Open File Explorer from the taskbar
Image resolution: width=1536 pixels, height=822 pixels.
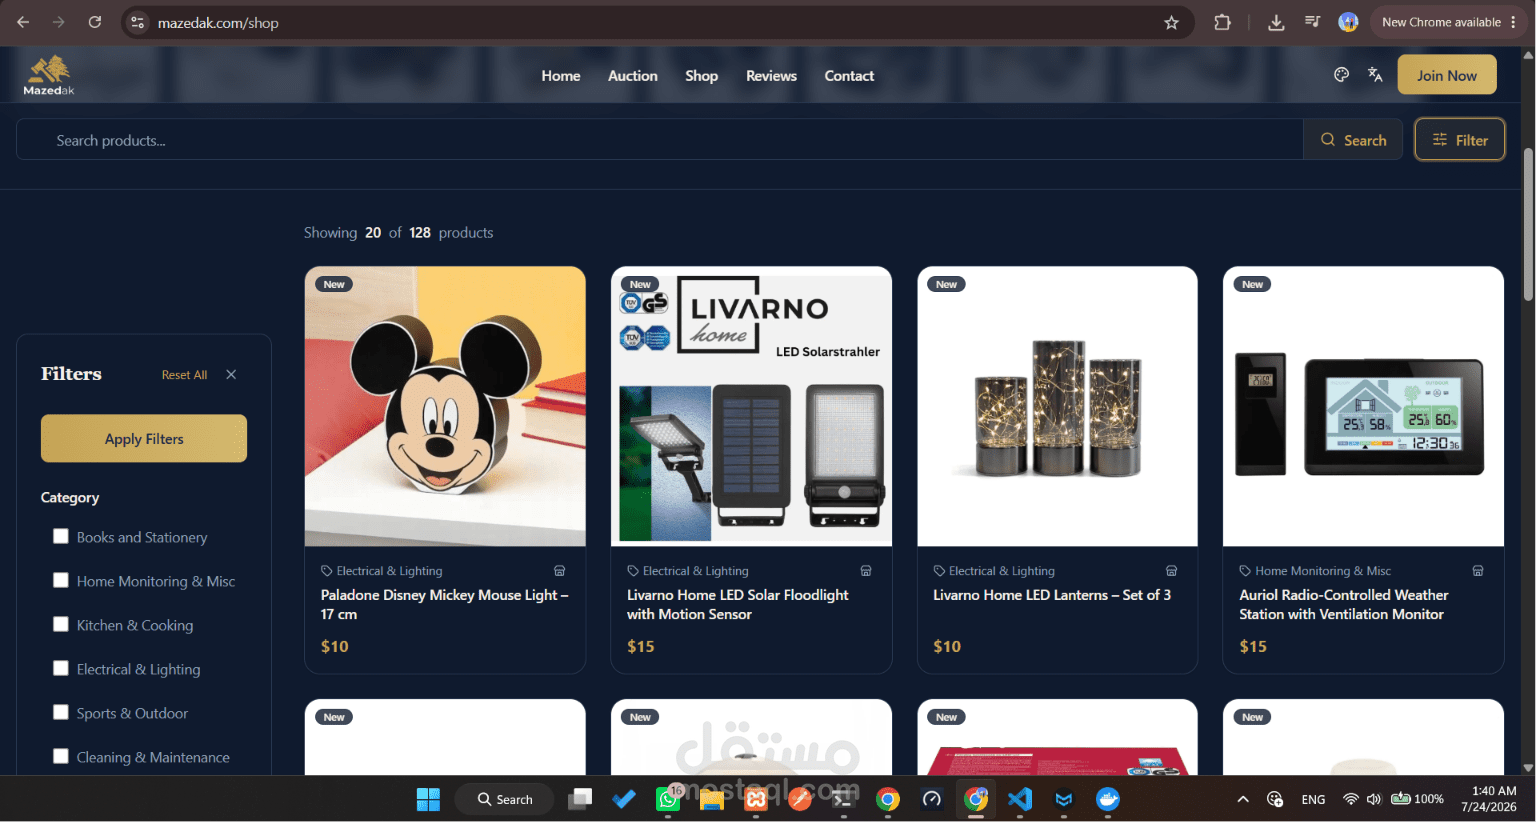point(712,799)
